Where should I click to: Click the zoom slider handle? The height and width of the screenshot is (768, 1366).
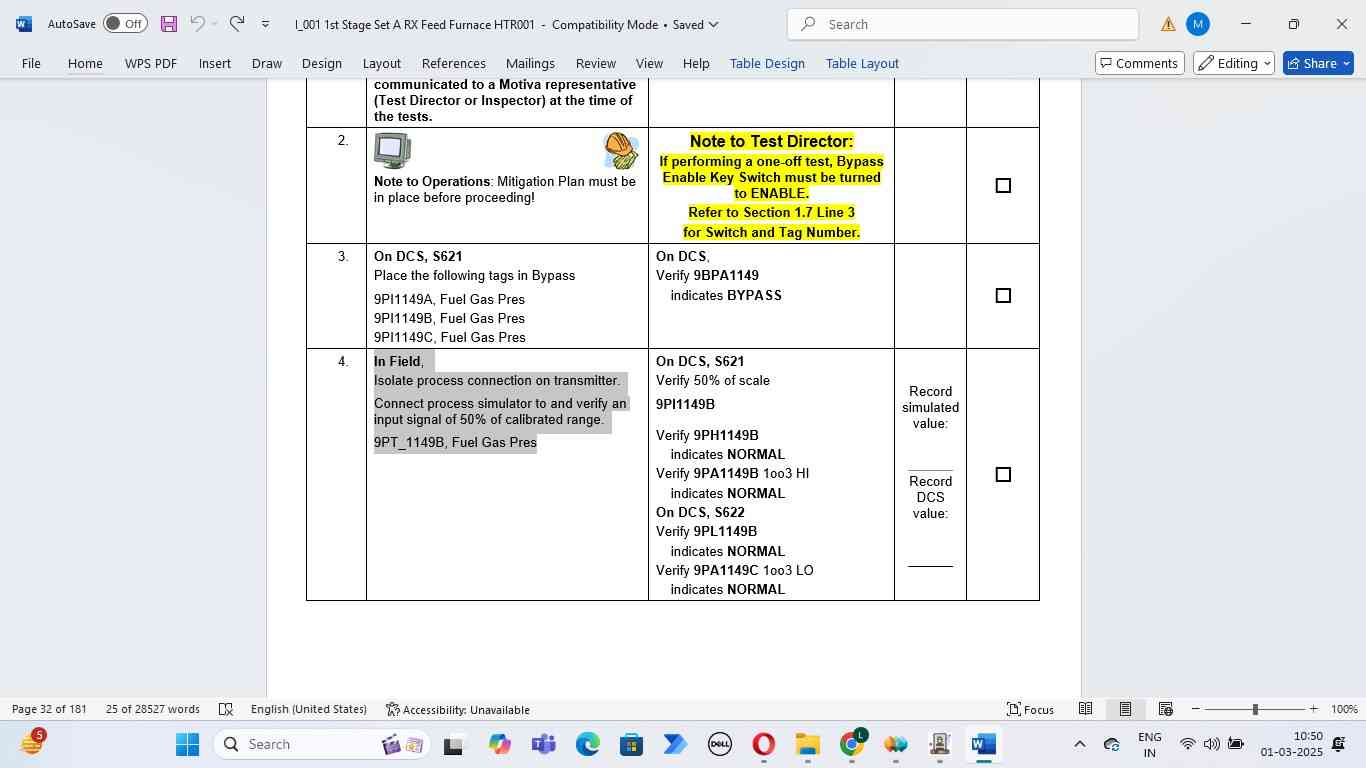pos(1255,709)
